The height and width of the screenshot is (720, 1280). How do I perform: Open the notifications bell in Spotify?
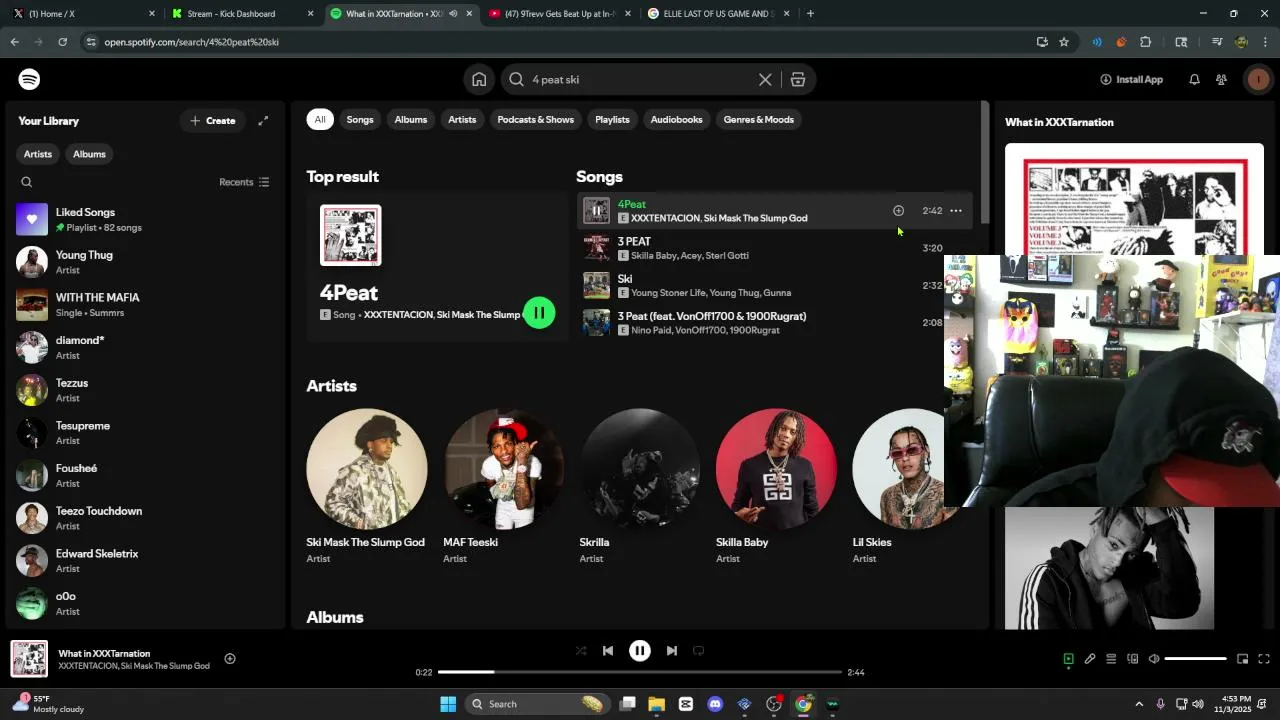(1194, 79)
